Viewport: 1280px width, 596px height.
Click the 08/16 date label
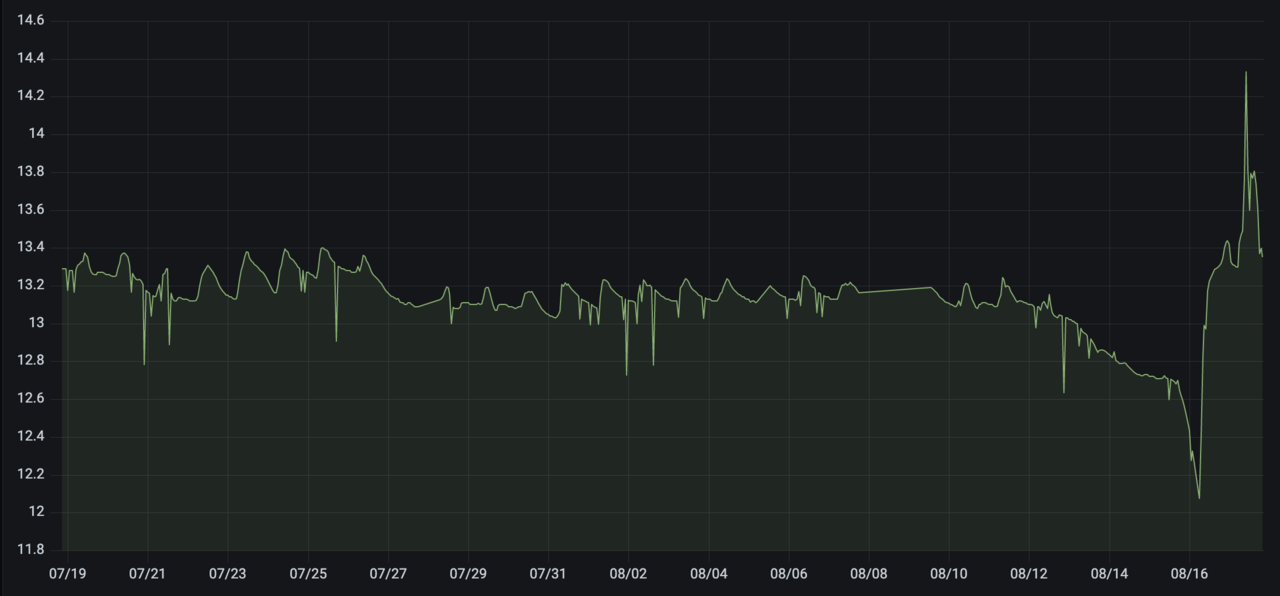(1189, 574)
